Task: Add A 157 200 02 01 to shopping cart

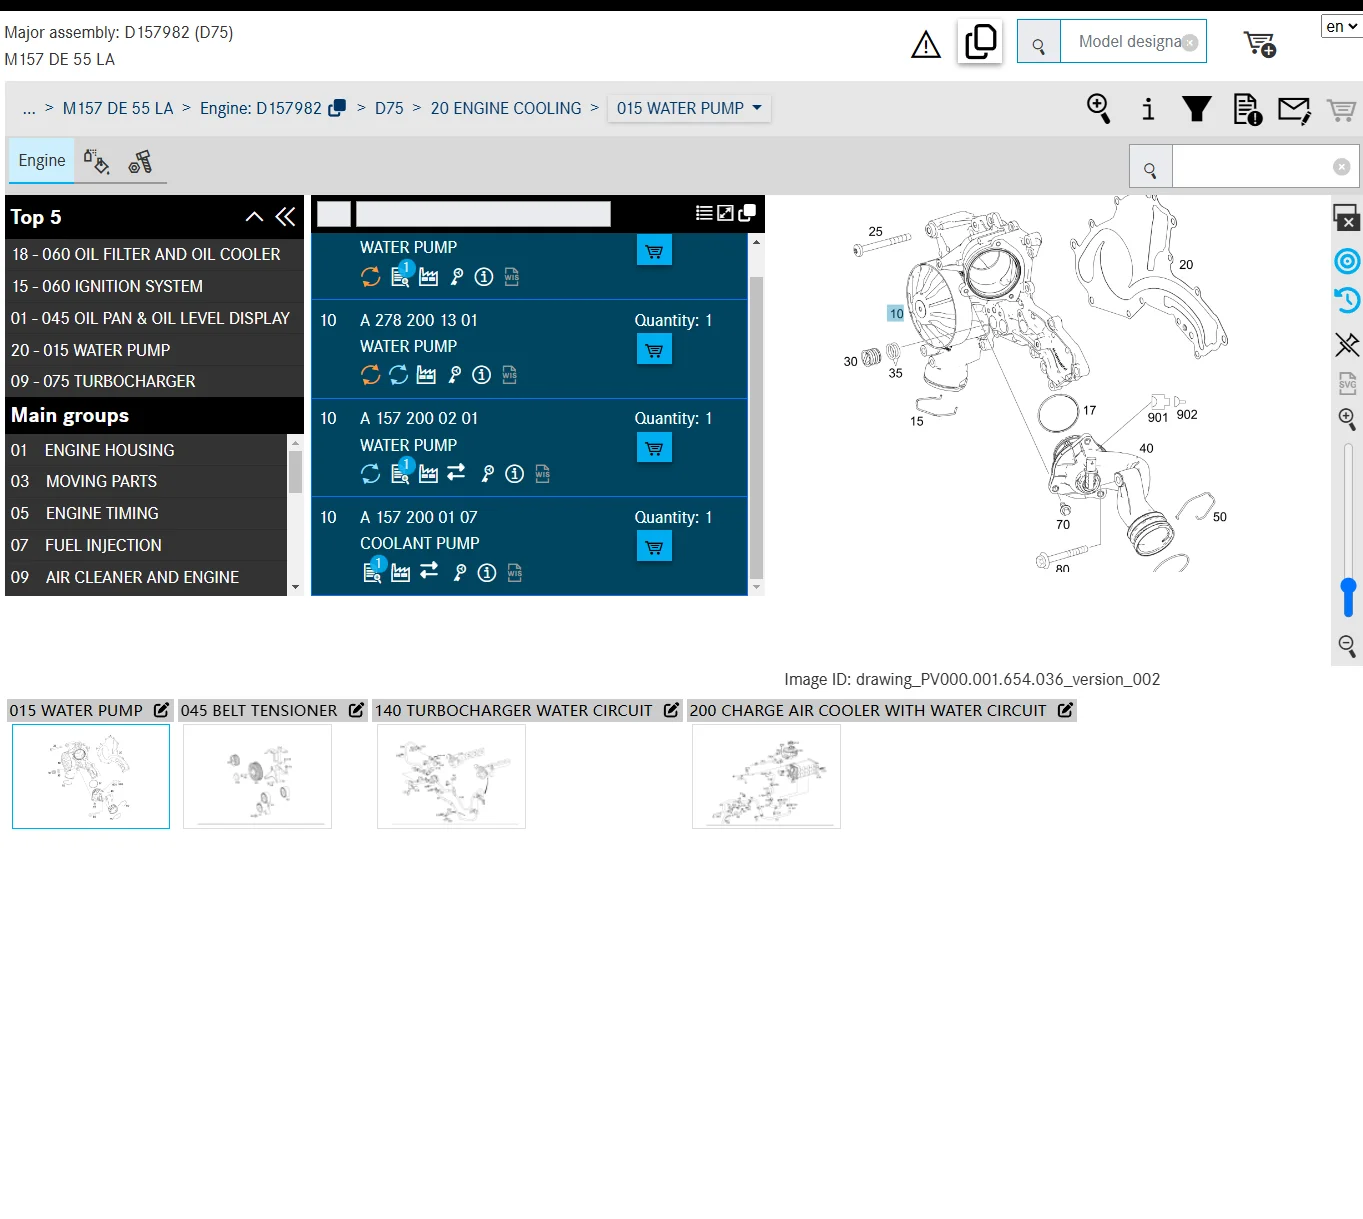Action: [654, 448]
